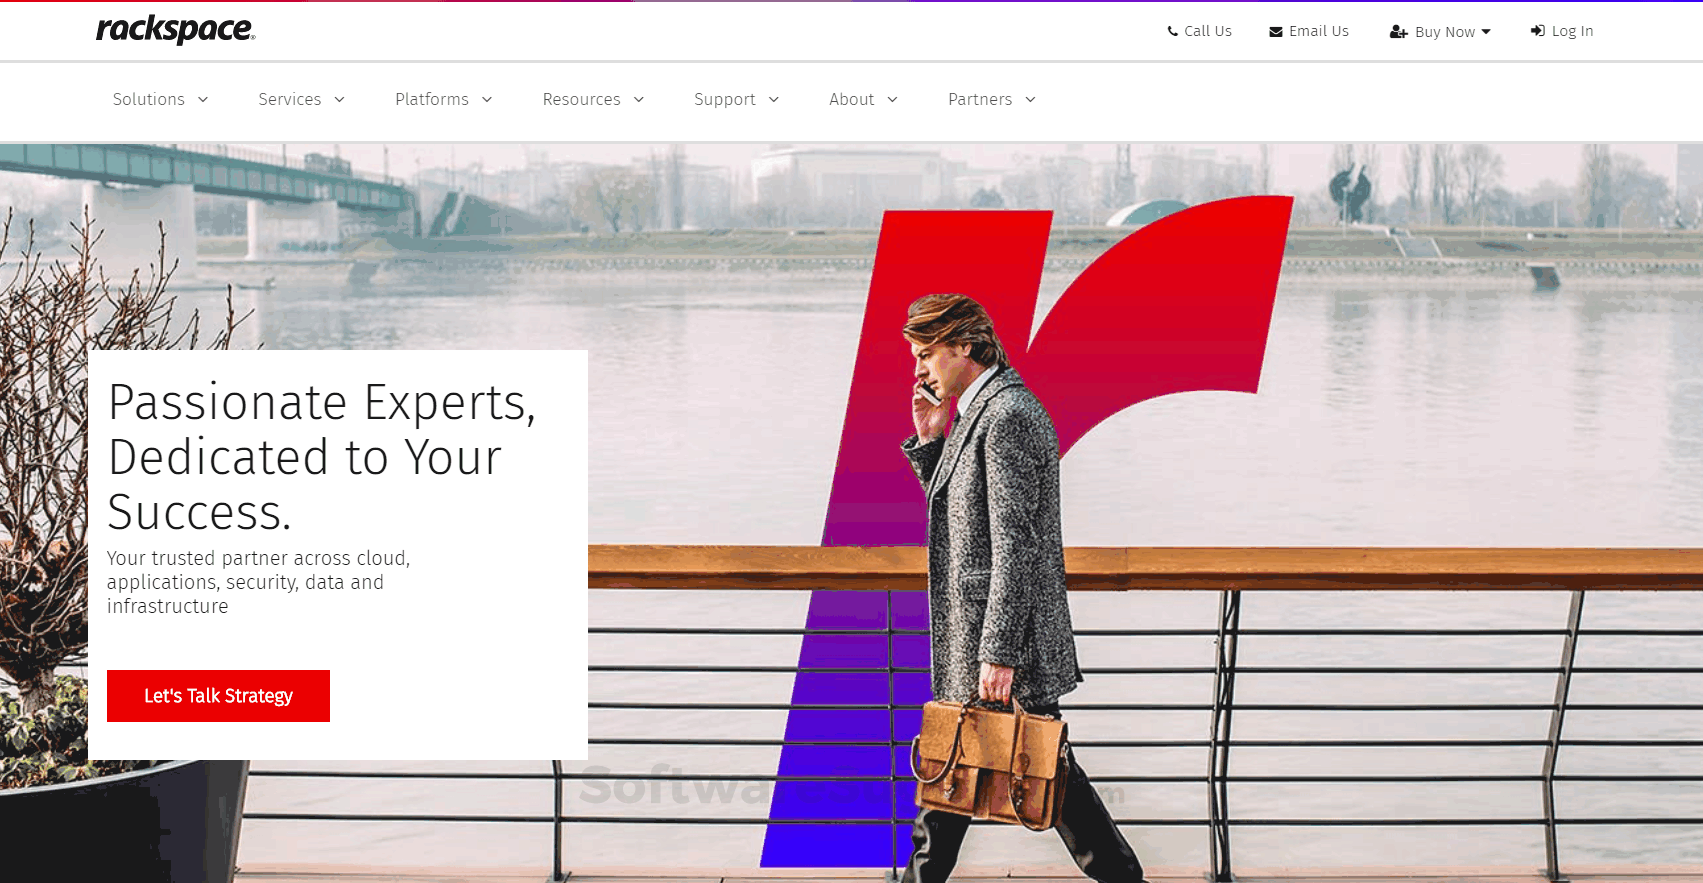The height and width of the screenshot is (883, 1703).
Task: Open the Email Us link
Action: 1319,31
